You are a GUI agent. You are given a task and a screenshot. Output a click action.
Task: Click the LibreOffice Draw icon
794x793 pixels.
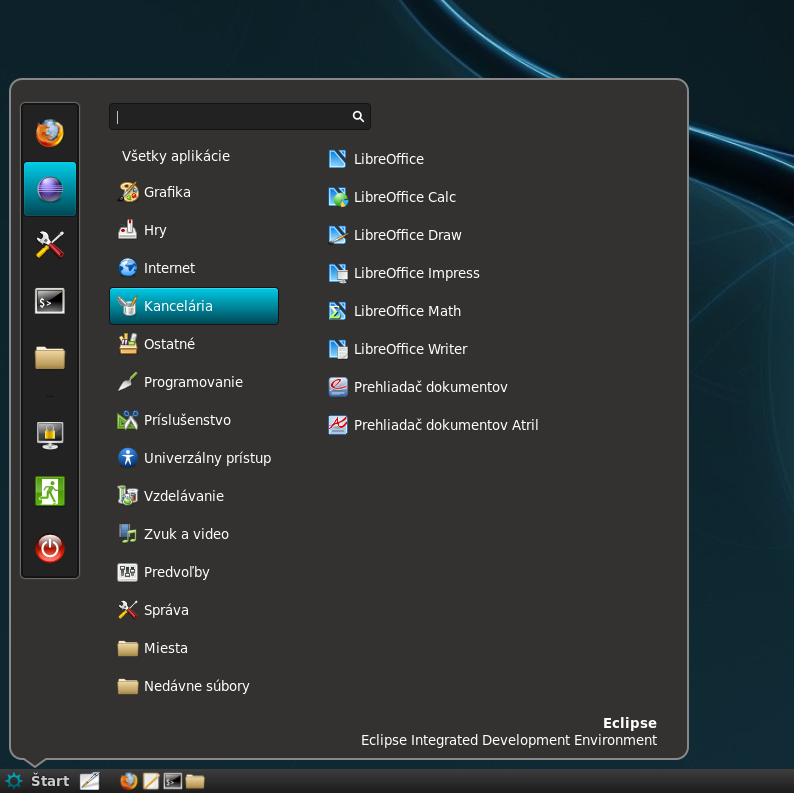pyautogui.click(x=338, y=235)
